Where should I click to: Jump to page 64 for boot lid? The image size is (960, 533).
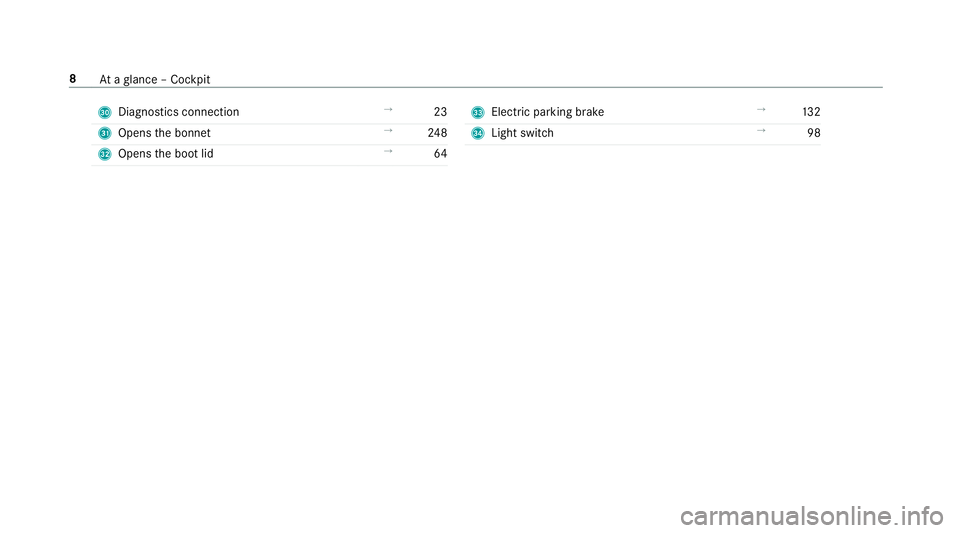click(440, 154)
